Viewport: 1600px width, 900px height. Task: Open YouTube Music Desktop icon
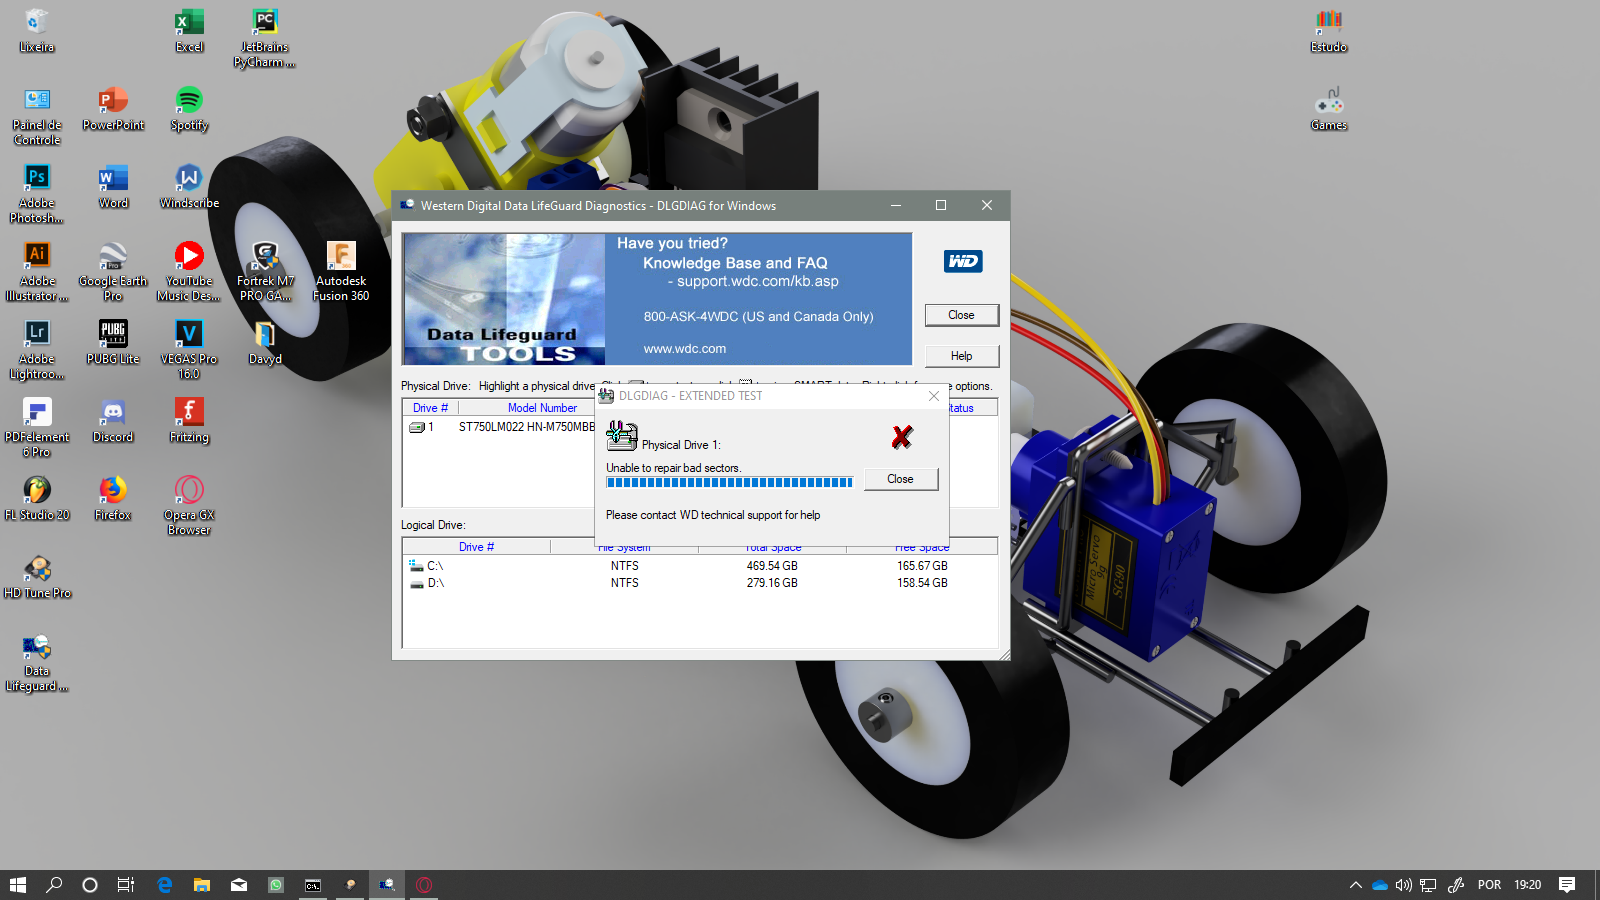pos(189,272)
